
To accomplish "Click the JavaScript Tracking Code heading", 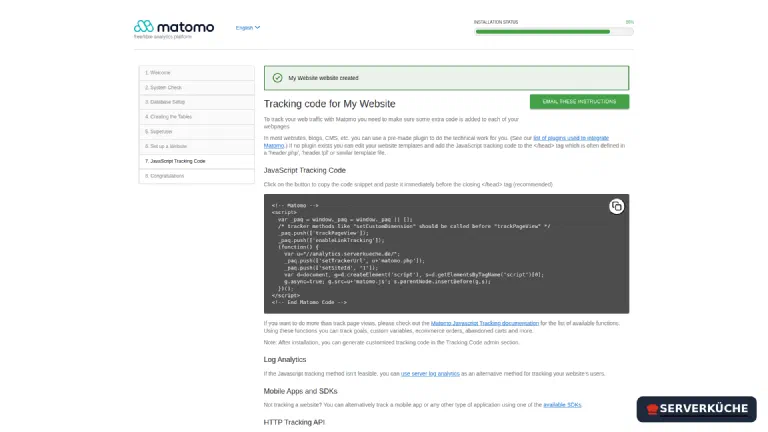I will point(305,170).
